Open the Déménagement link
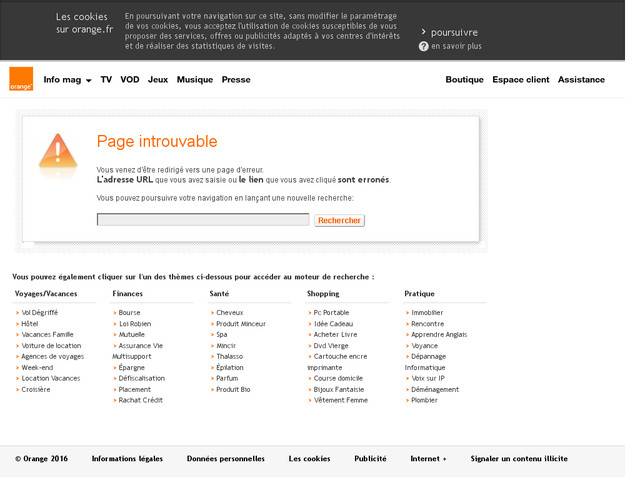This screenshot has width=640, height=480. (x=435, y=389)
